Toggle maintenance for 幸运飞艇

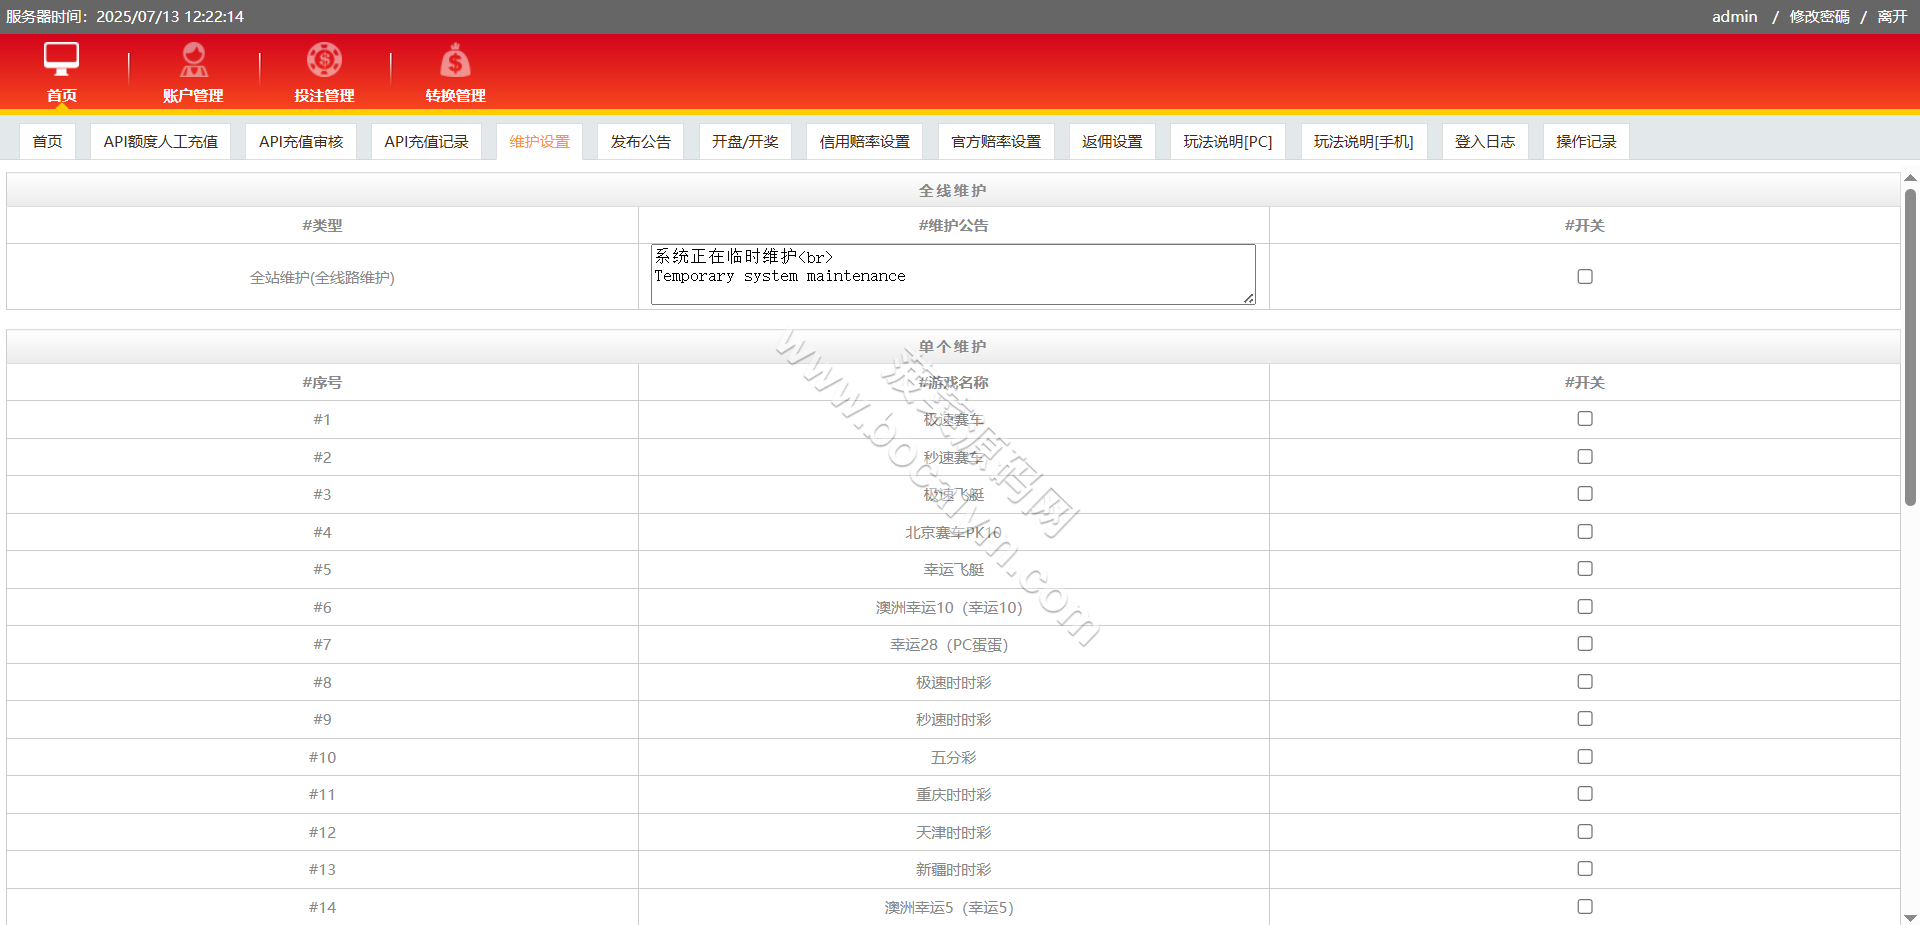tap(1585, 569)
